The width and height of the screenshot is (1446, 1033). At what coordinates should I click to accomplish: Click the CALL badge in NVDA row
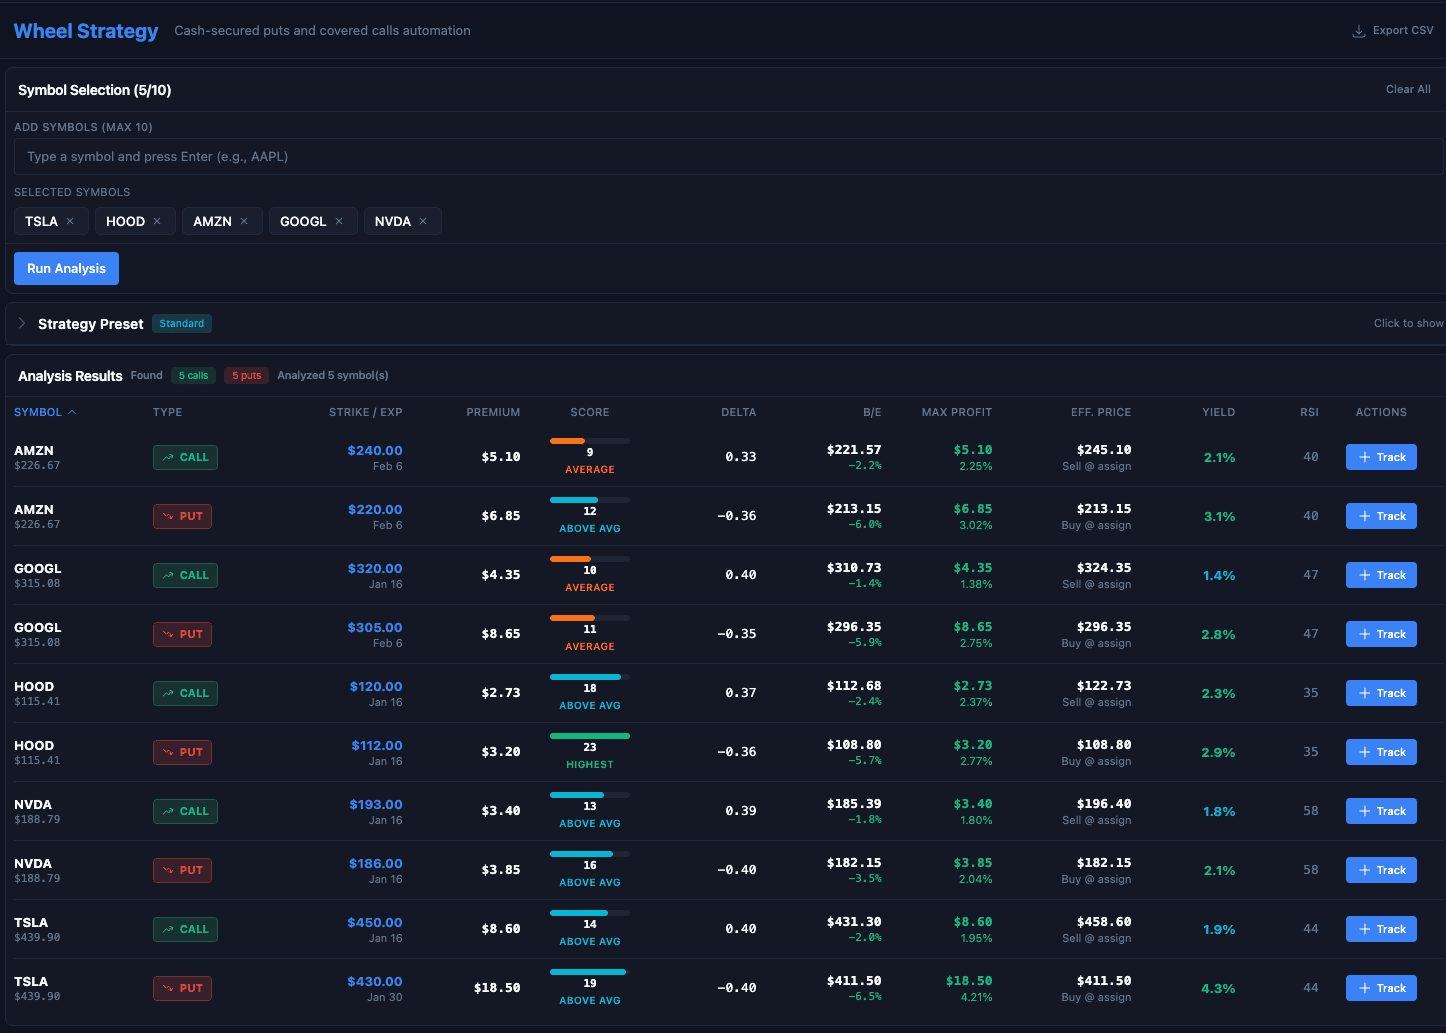pos(185,811)
